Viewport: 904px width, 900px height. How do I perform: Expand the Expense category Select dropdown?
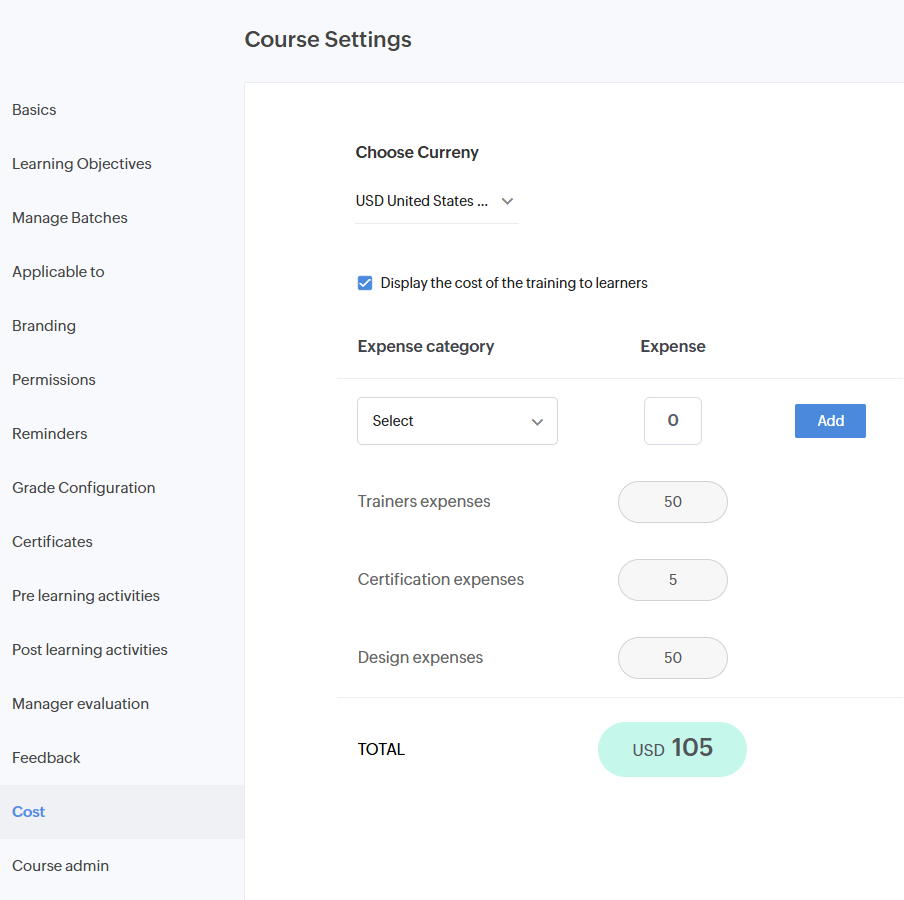point(457,421)
